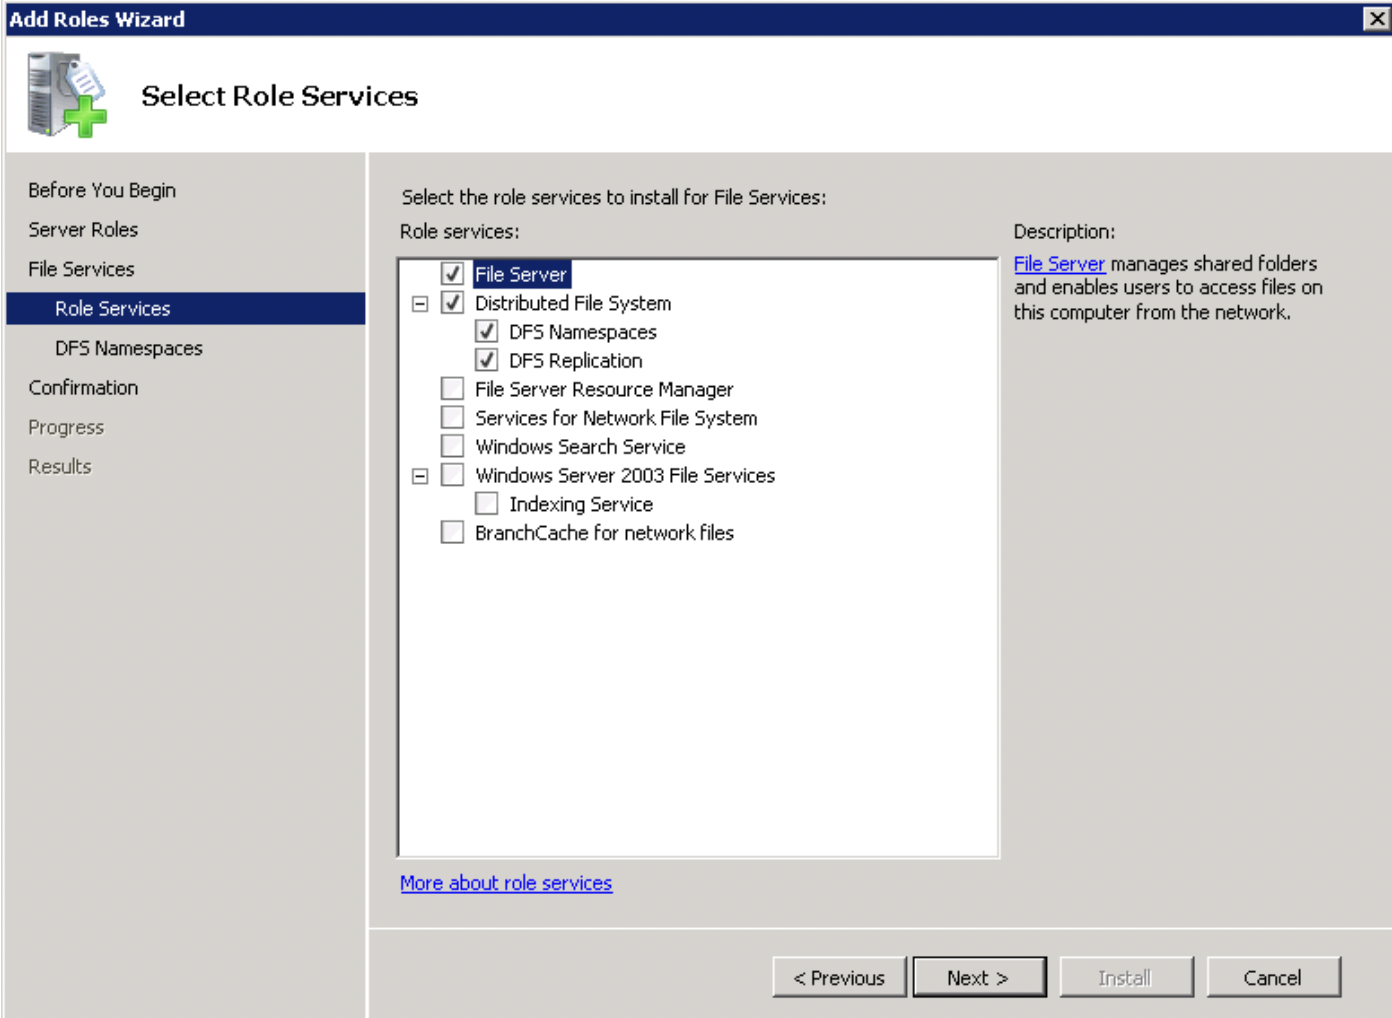Select the Windows Search Service label
Screen dimensions: 1392x1018
tap(580, 447)
